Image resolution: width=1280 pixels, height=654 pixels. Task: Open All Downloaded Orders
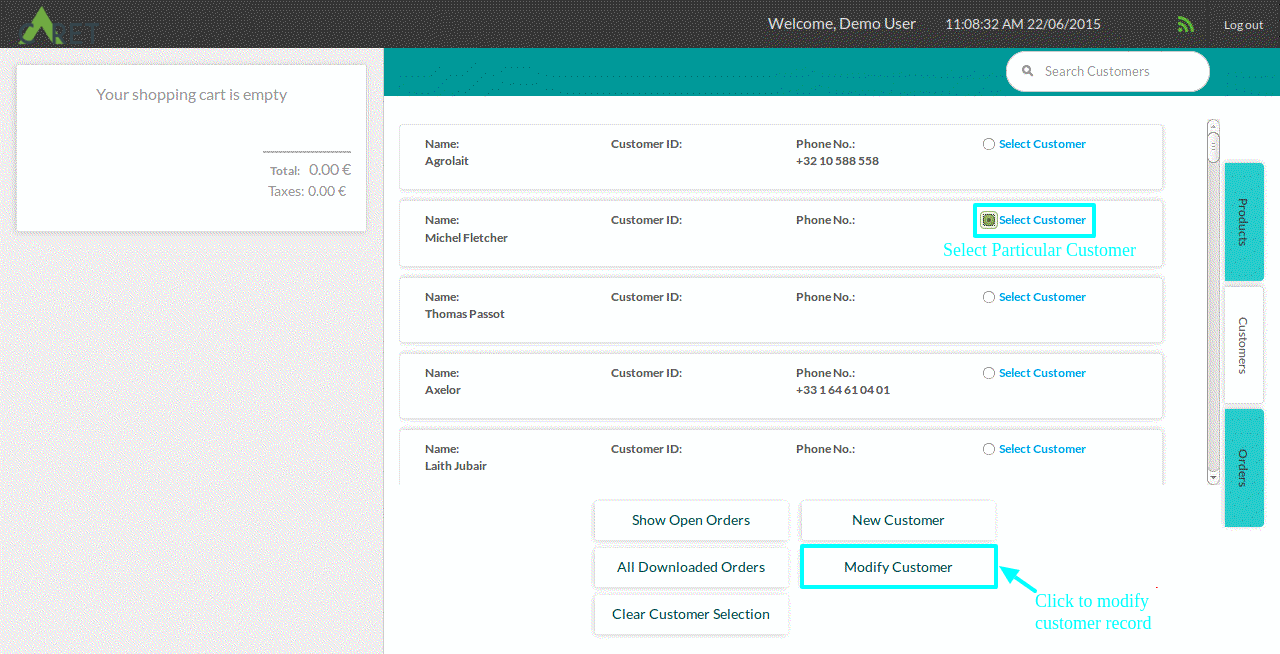coord(690,567)
